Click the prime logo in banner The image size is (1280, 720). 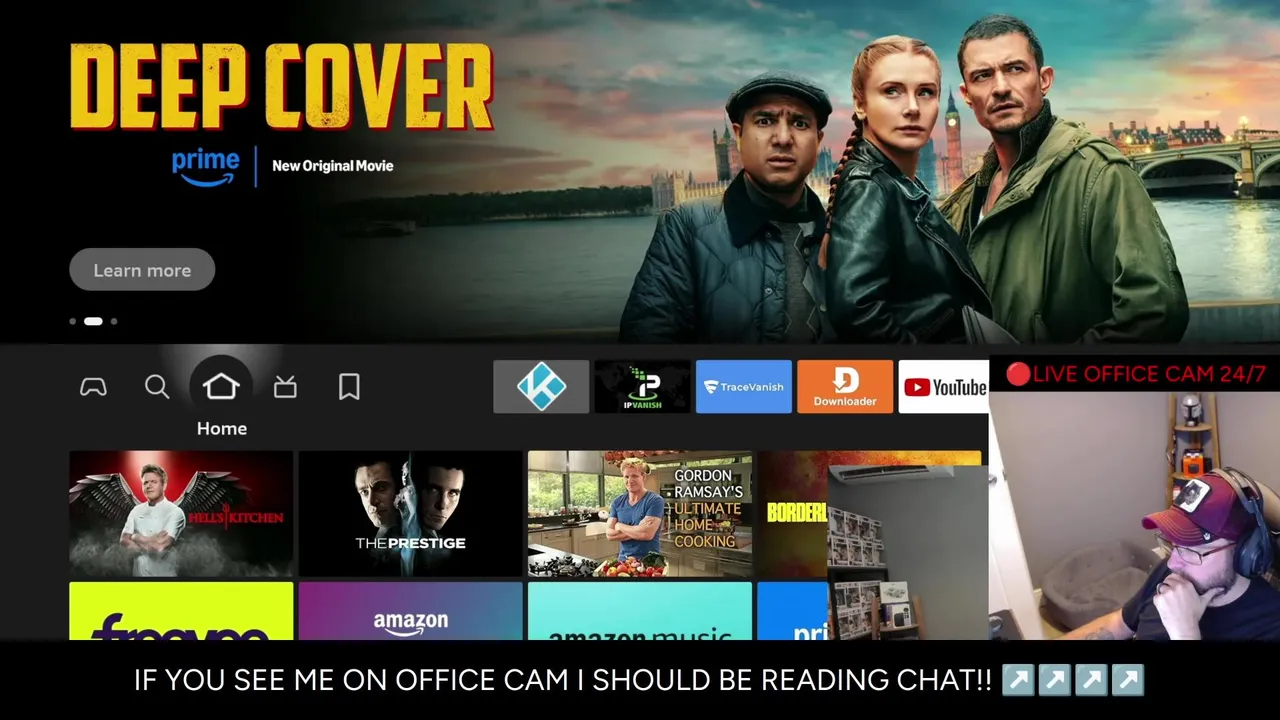tap(206, 166)
